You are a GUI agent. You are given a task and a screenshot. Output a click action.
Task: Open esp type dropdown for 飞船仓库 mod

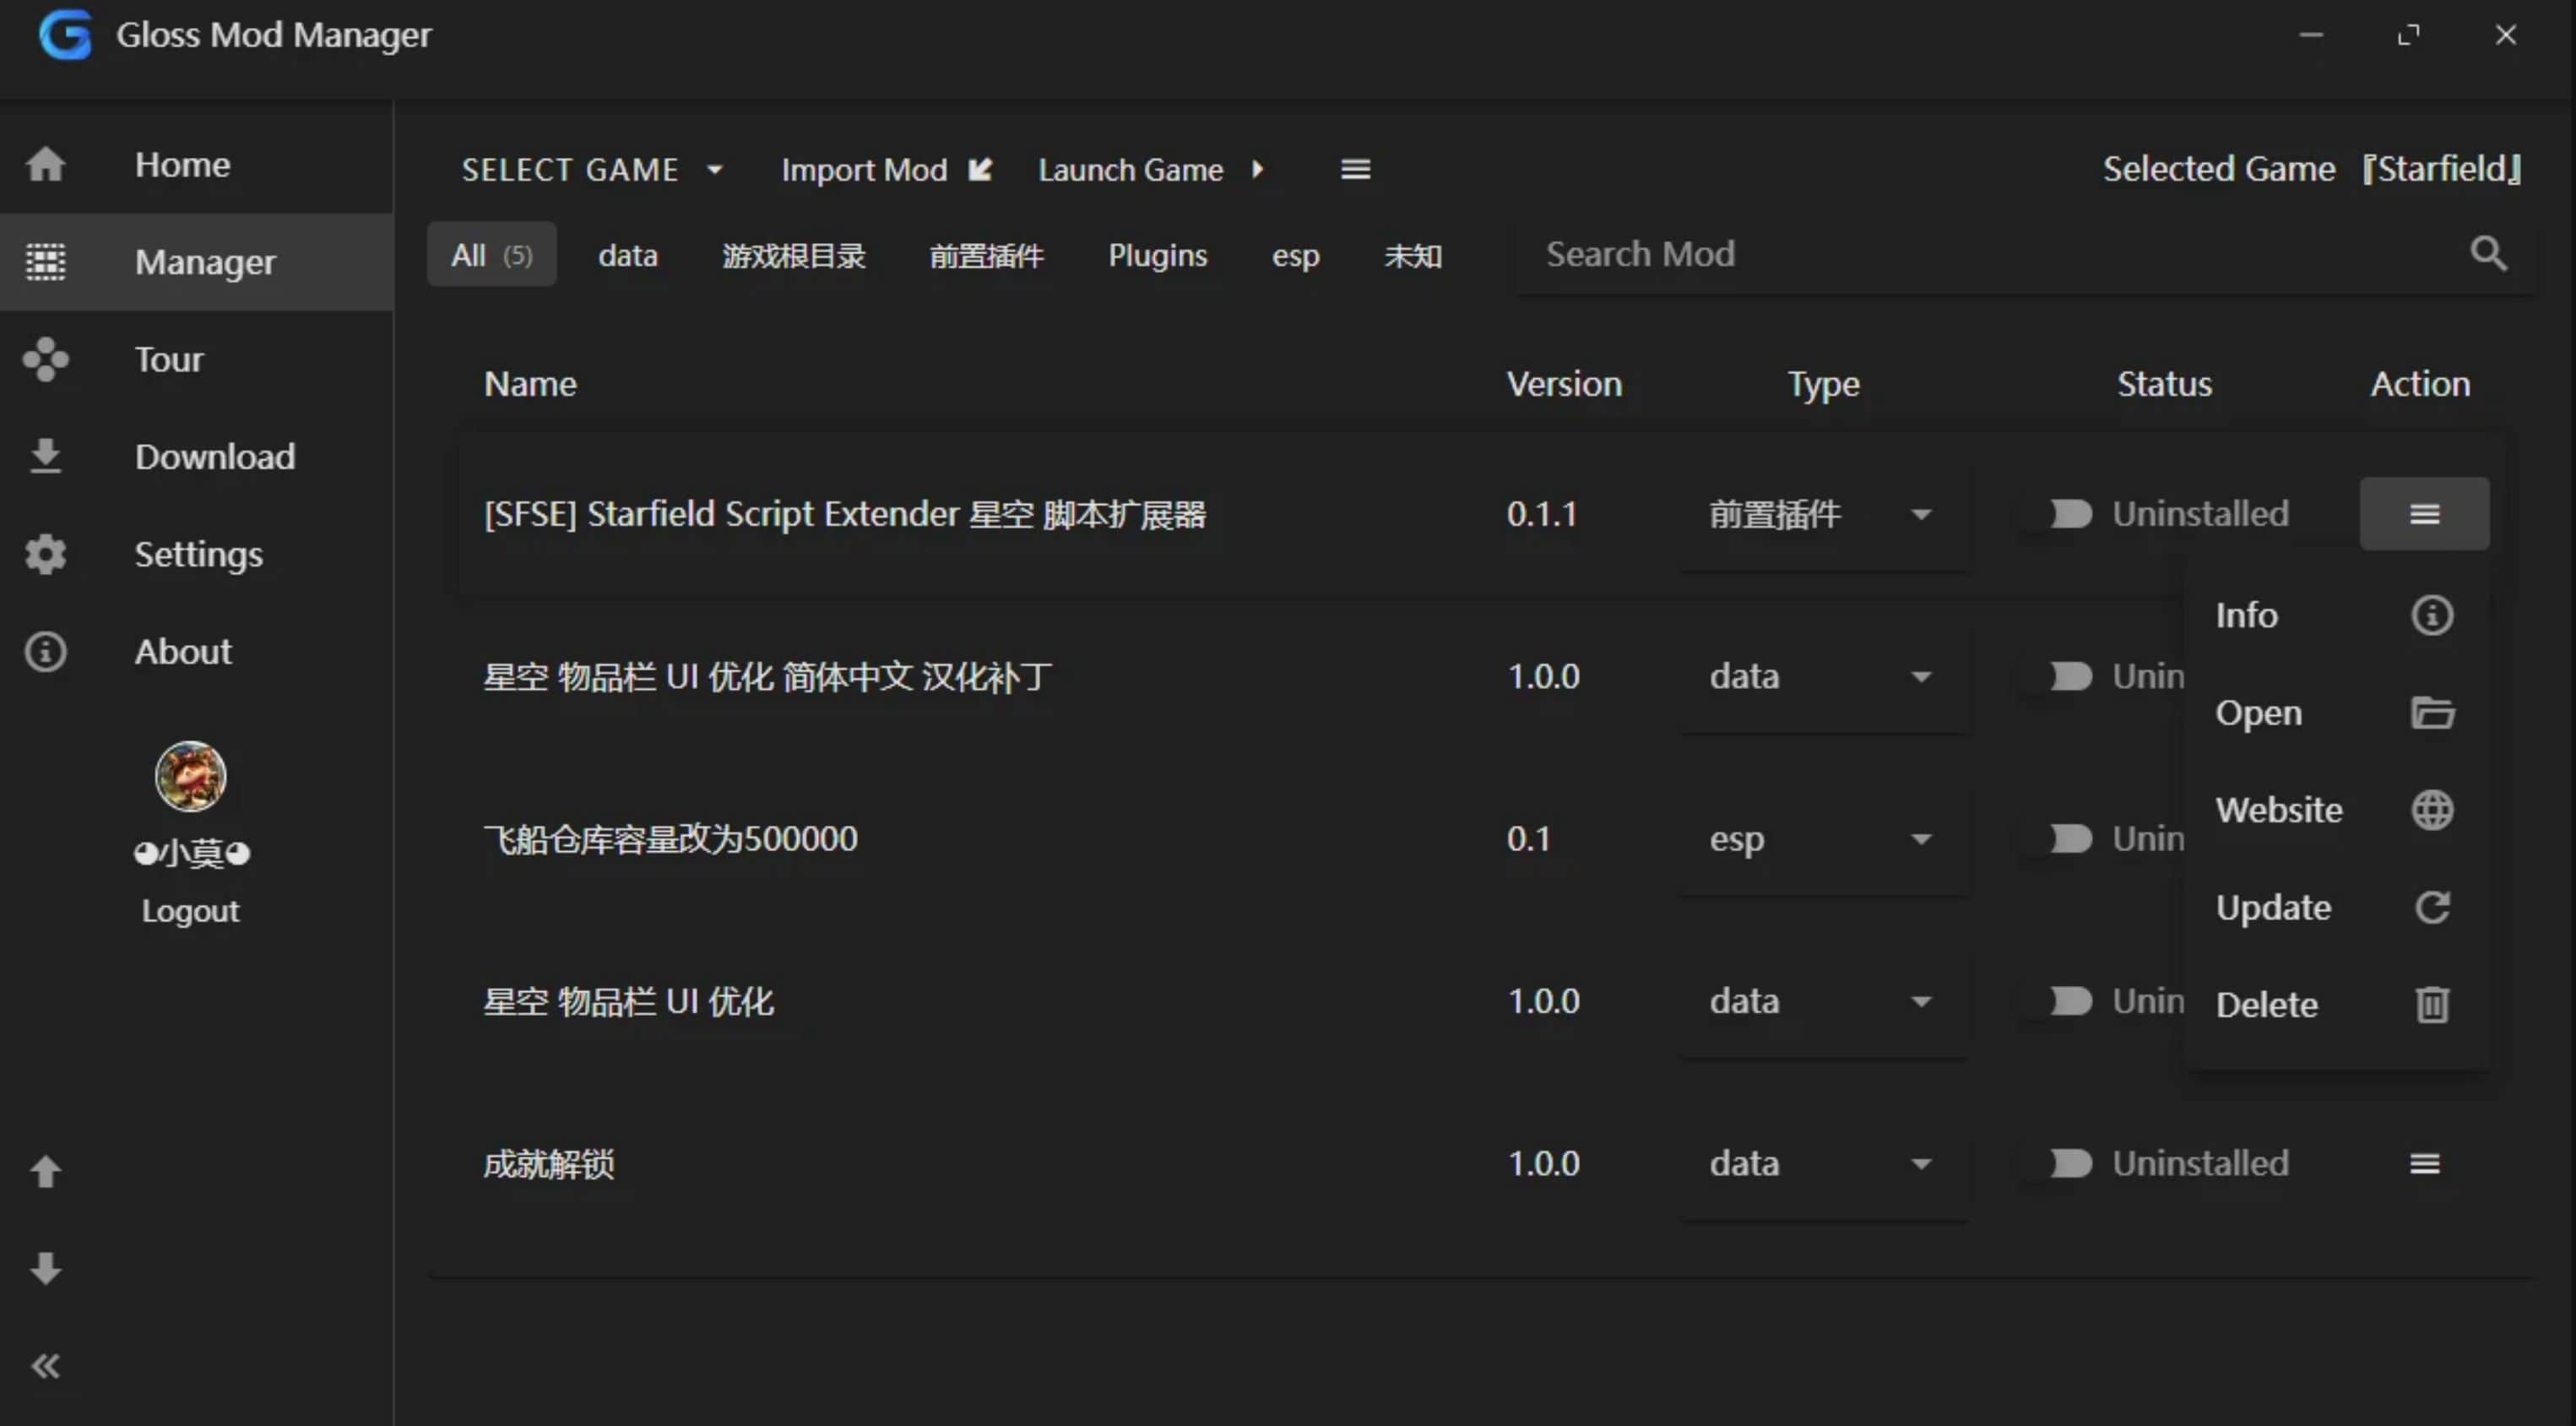[1822, 839]
